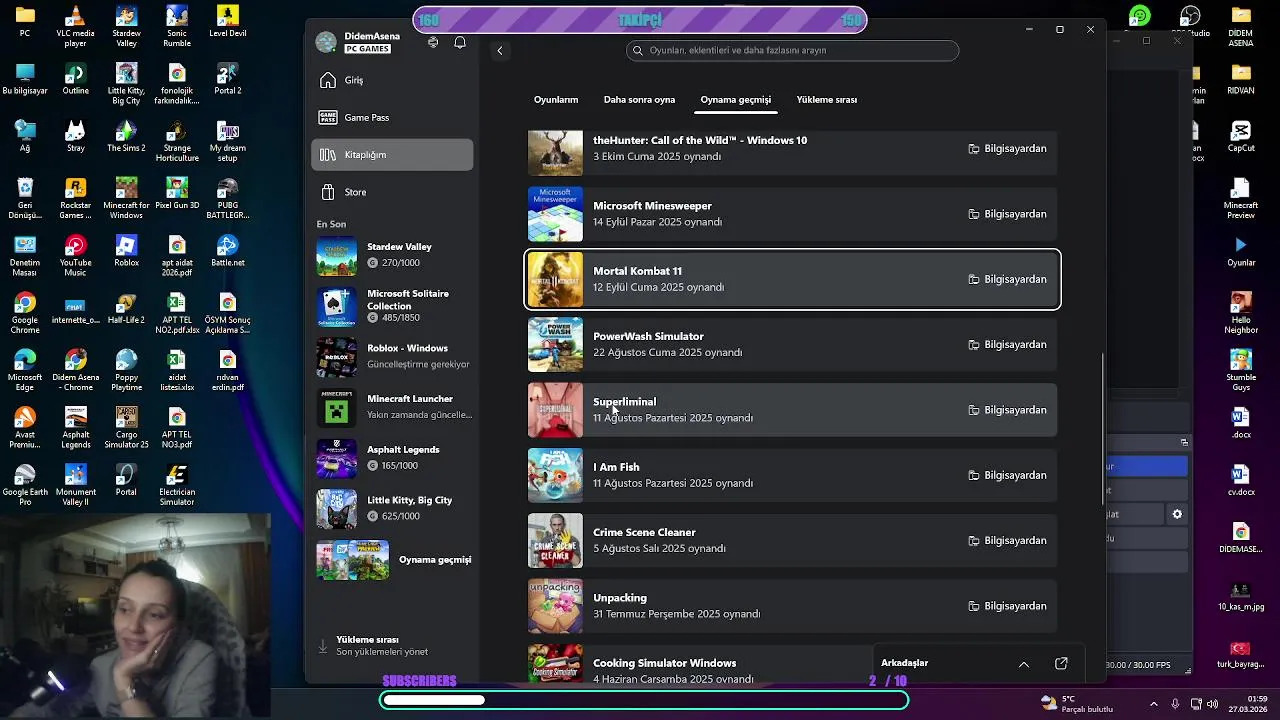The width and height of the screenshot is (1280, 720).
Task: Open Google Chrome desktop shortcut
Action: [25, 314]
